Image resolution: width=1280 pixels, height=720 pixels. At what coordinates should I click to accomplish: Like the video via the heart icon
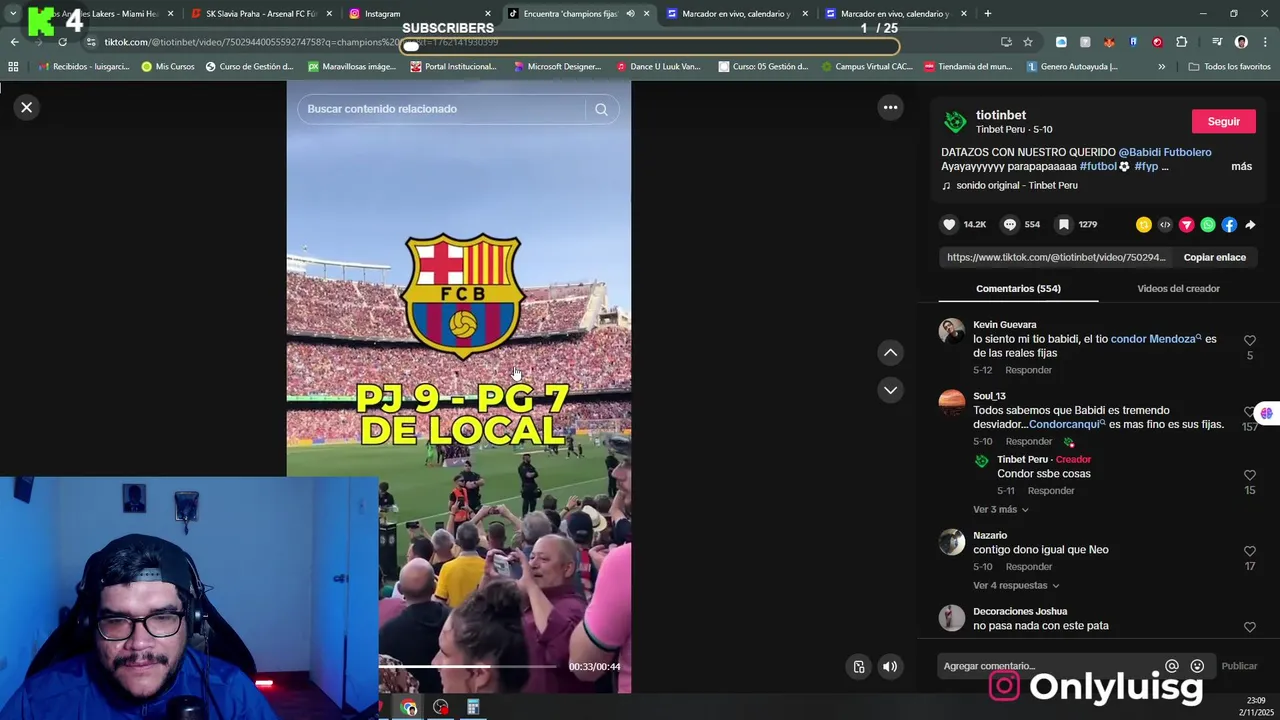click(950, 225)
